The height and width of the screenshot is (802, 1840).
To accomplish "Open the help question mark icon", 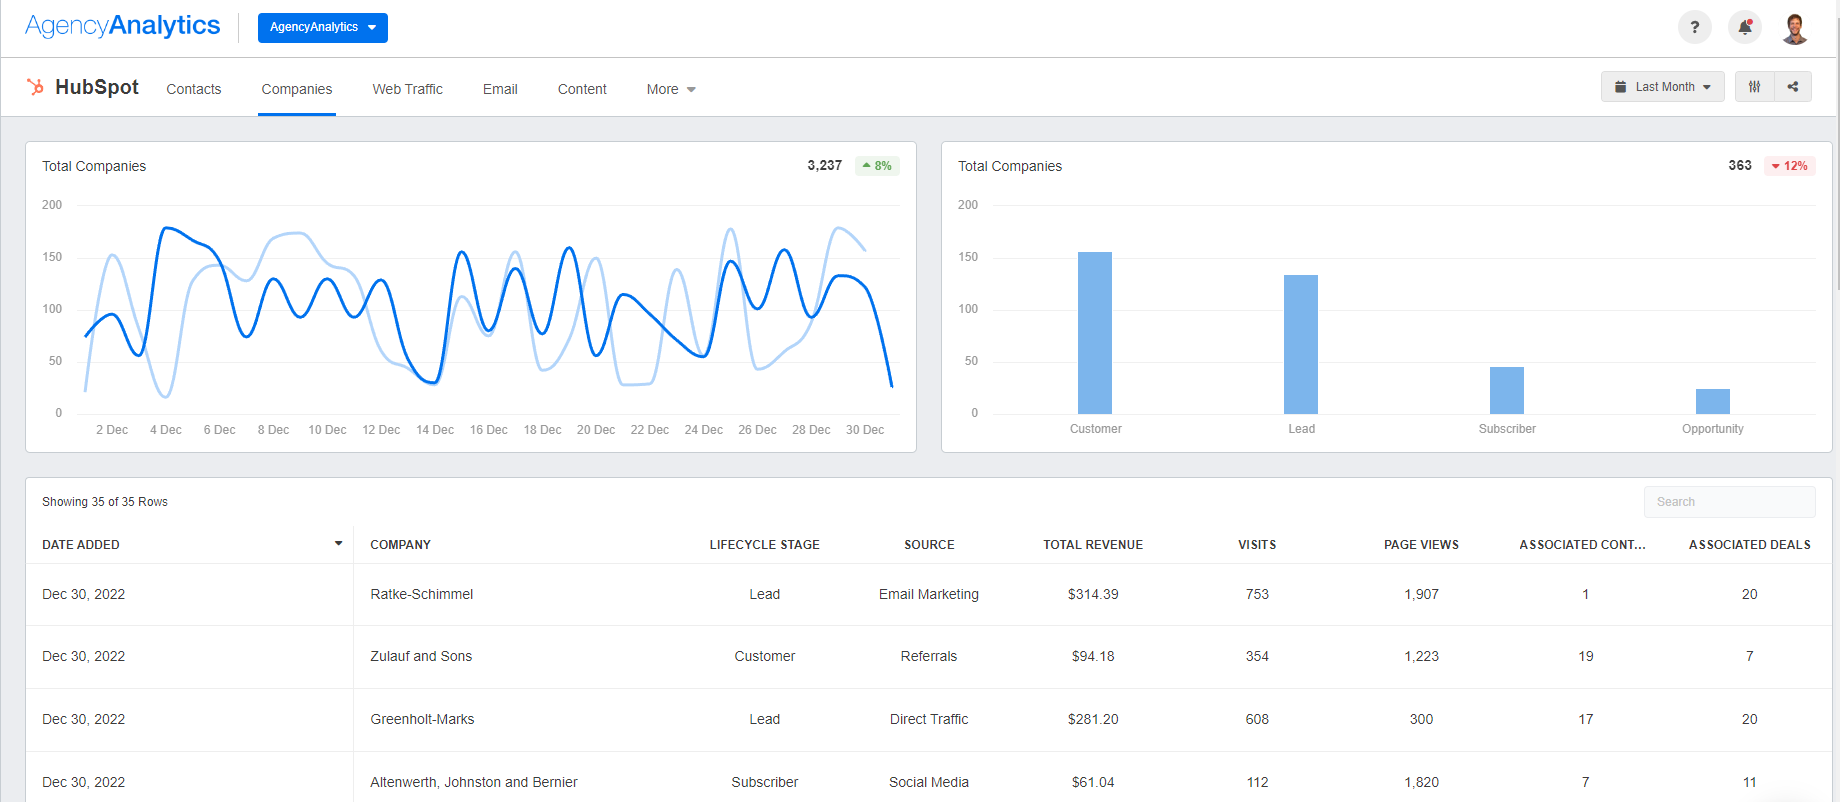I will tap(1694, 27).
